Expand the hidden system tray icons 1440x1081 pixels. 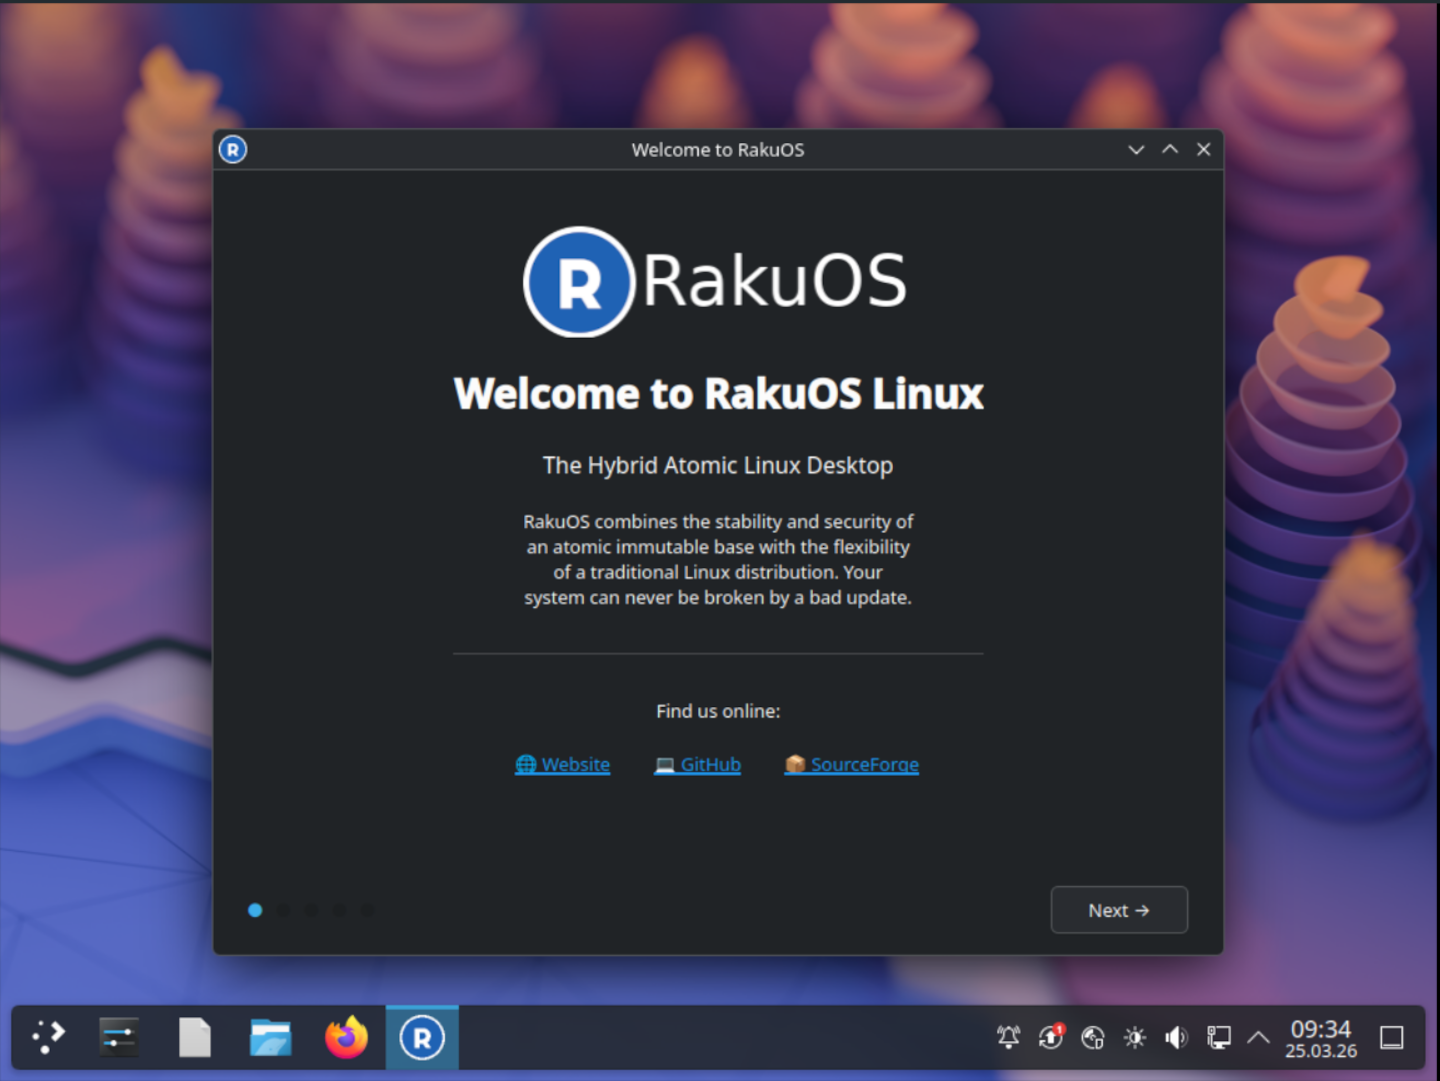(x=1258, y=1037)
